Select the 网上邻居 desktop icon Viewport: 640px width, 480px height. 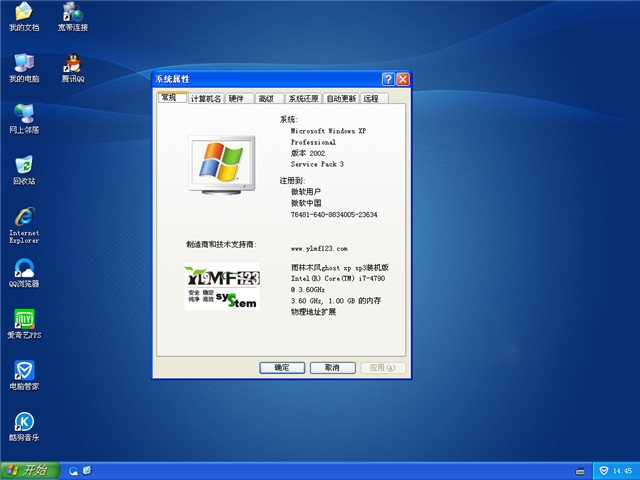[24, 119]
